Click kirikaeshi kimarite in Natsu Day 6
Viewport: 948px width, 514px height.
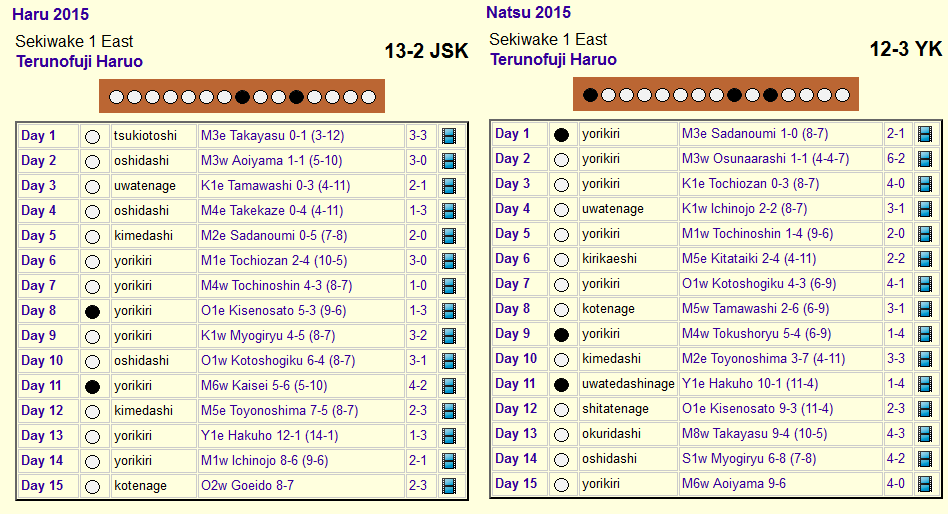[x=609, y=259]
